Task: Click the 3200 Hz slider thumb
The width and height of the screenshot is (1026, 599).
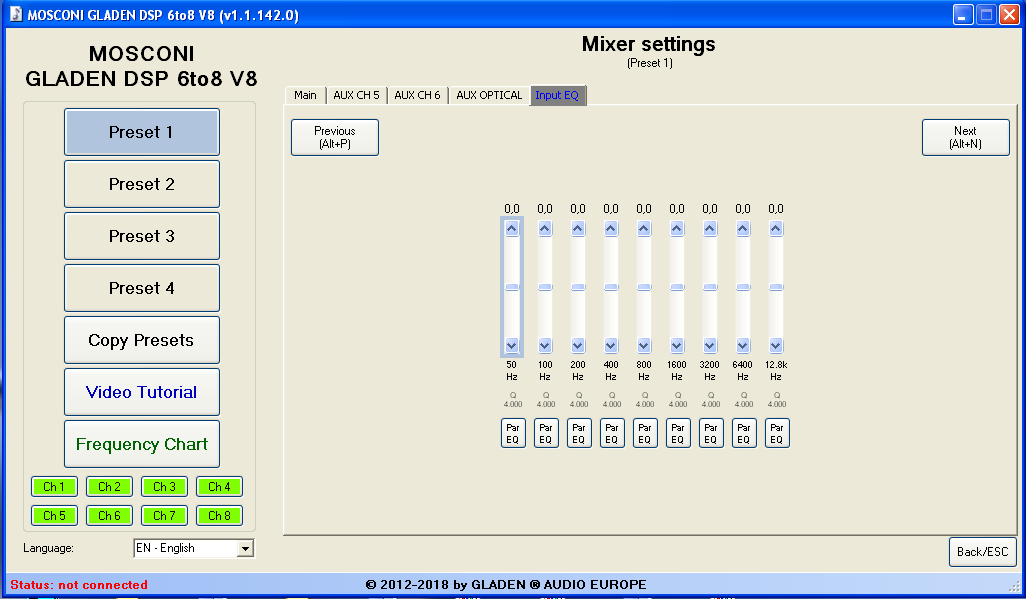Action: click(x=710, y=287)
